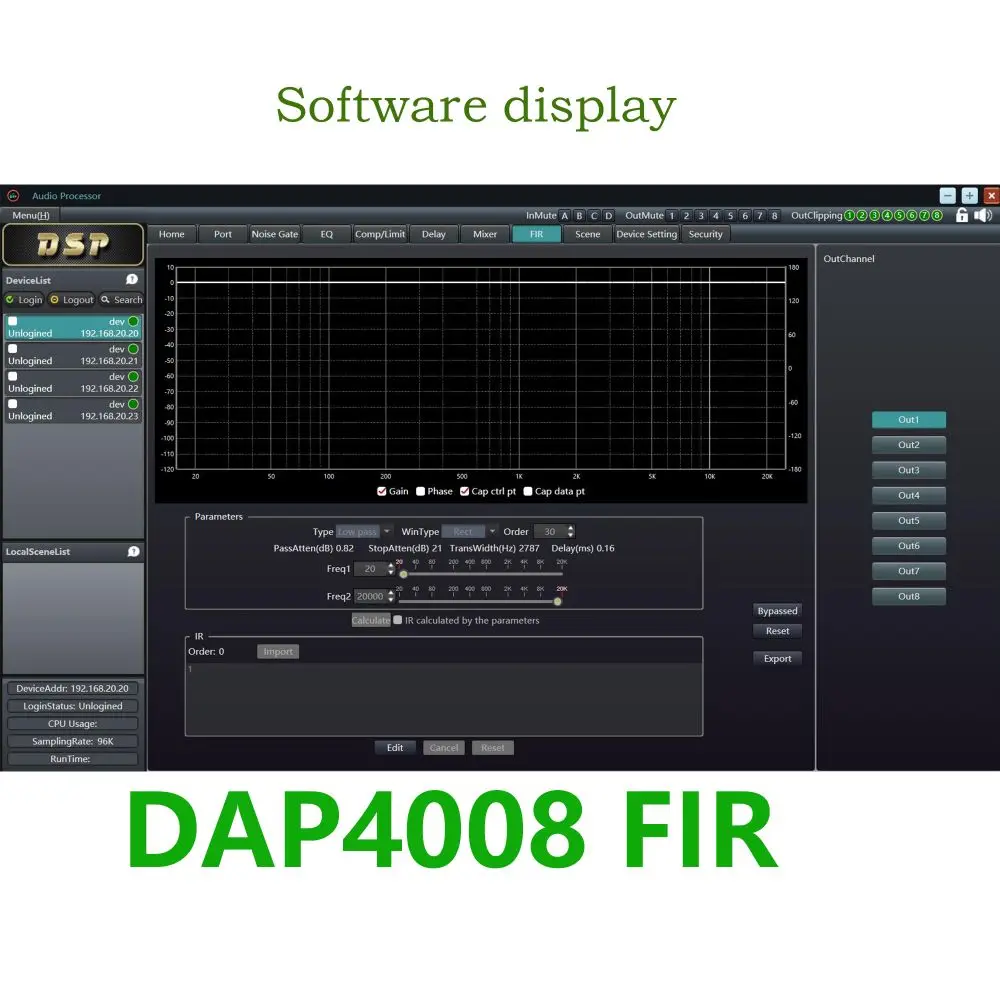Toggle OutMute channel 5
The image size is (1000, 1000).
click(x=730, y=216)
